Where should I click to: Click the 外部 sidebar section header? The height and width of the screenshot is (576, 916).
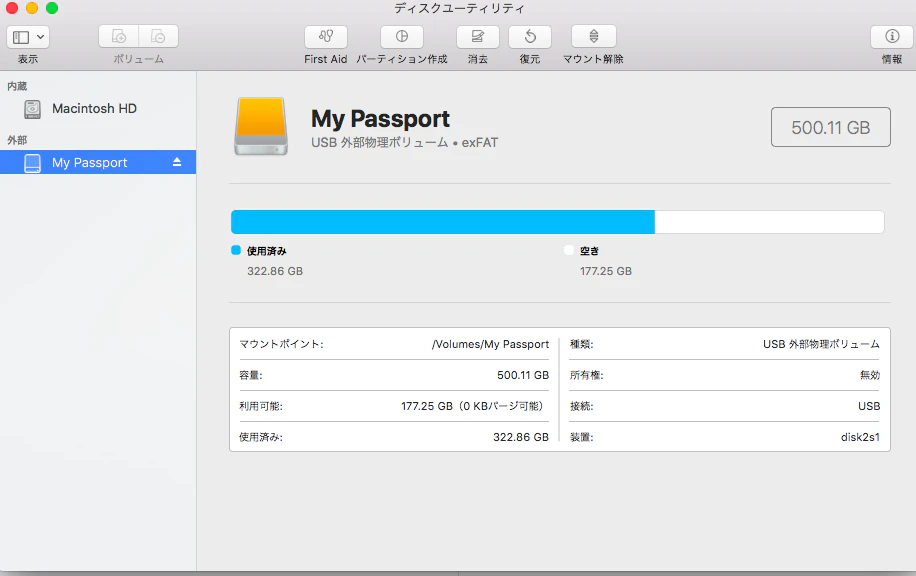17,140
